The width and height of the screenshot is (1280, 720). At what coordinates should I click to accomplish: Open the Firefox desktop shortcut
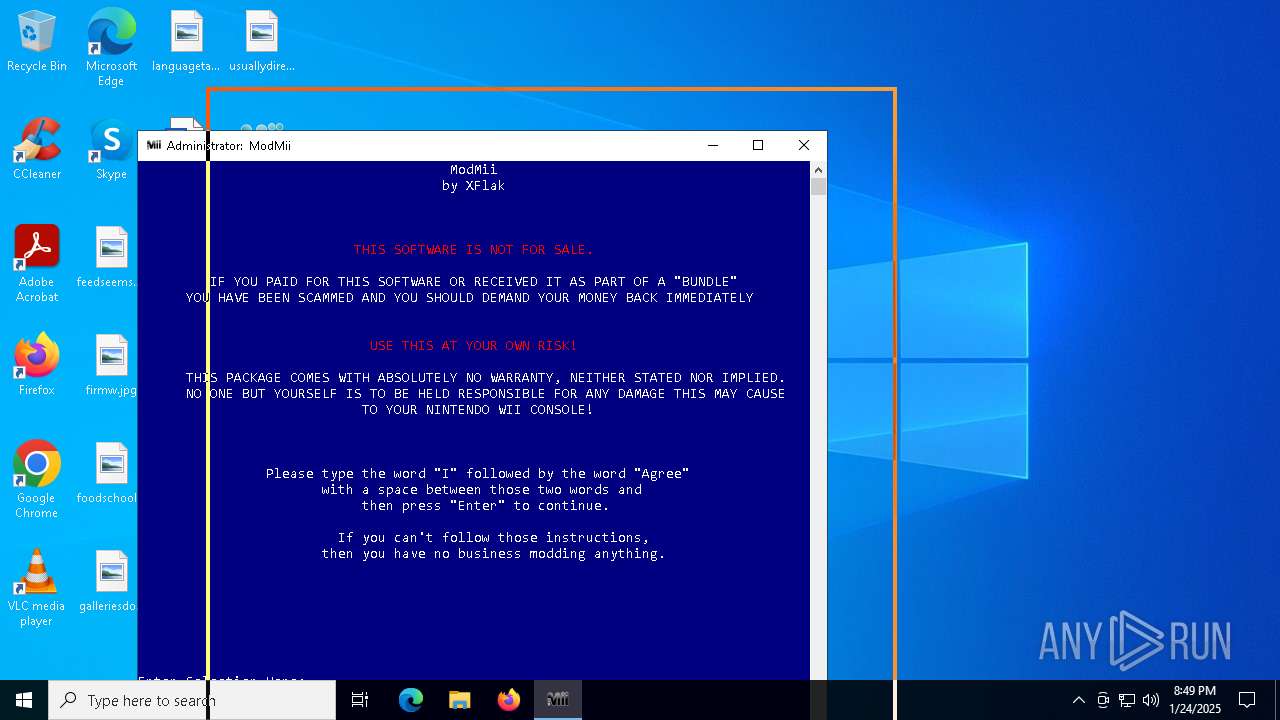(x=37, y=365)
